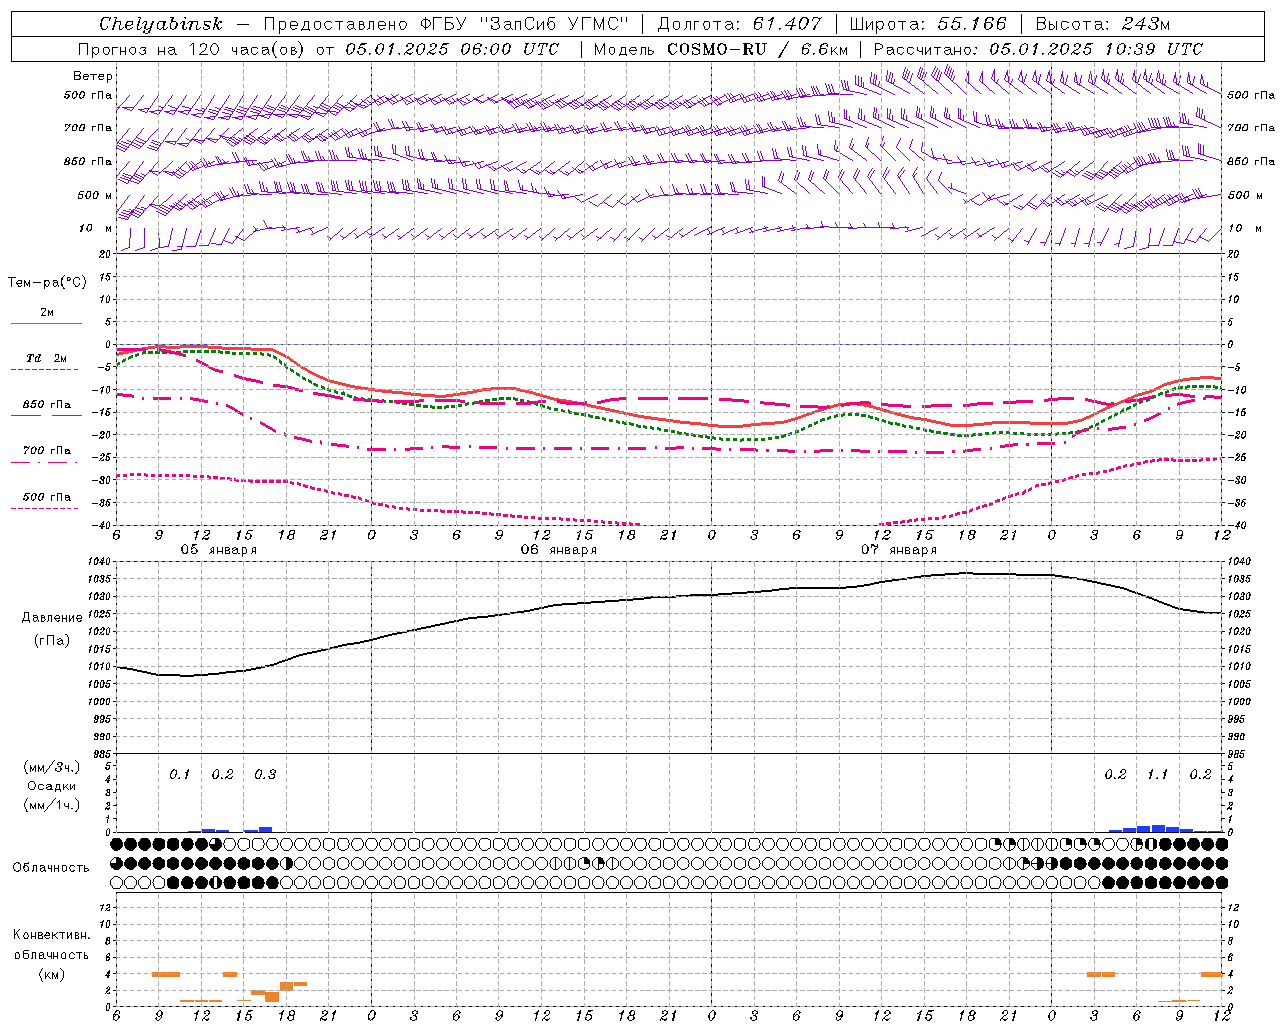Image resolution: width=1280 pixels, height=1024 pixels.
Task: Click the Chelyabinsk station title
Action: click(x=160, y=24)
